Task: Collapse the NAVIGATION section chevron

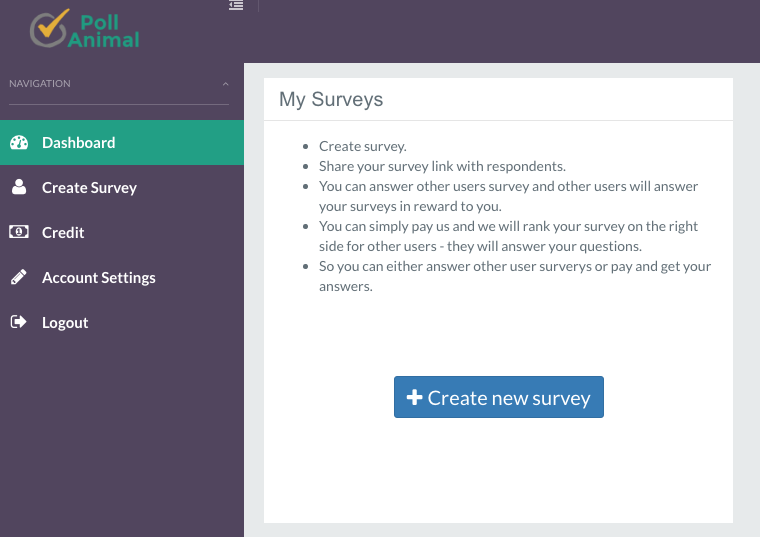Action: pyautogui.click(x=225, y=84)
